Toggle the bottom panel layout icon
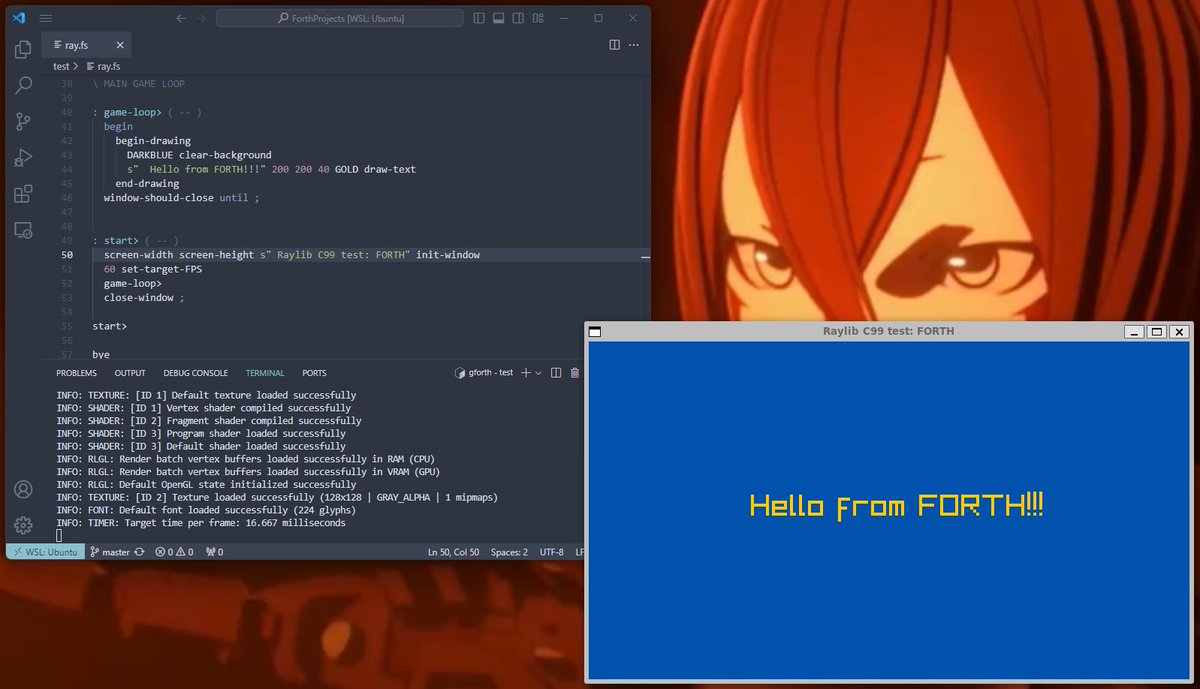Image resolution: width=1200 pixels, height=689 pixels. click(497, 18)
